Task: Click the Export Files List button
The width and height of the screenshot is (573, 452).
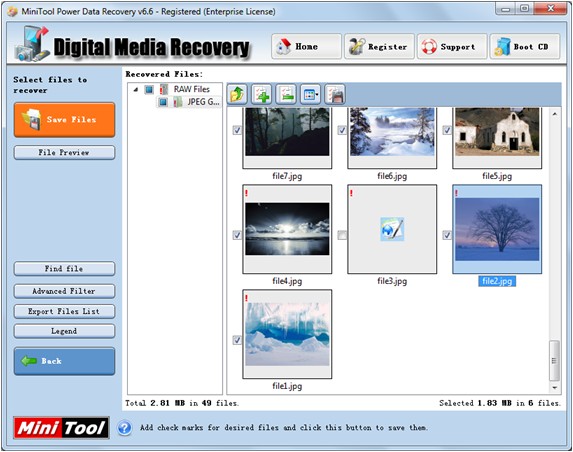Action: click(64, 311)
